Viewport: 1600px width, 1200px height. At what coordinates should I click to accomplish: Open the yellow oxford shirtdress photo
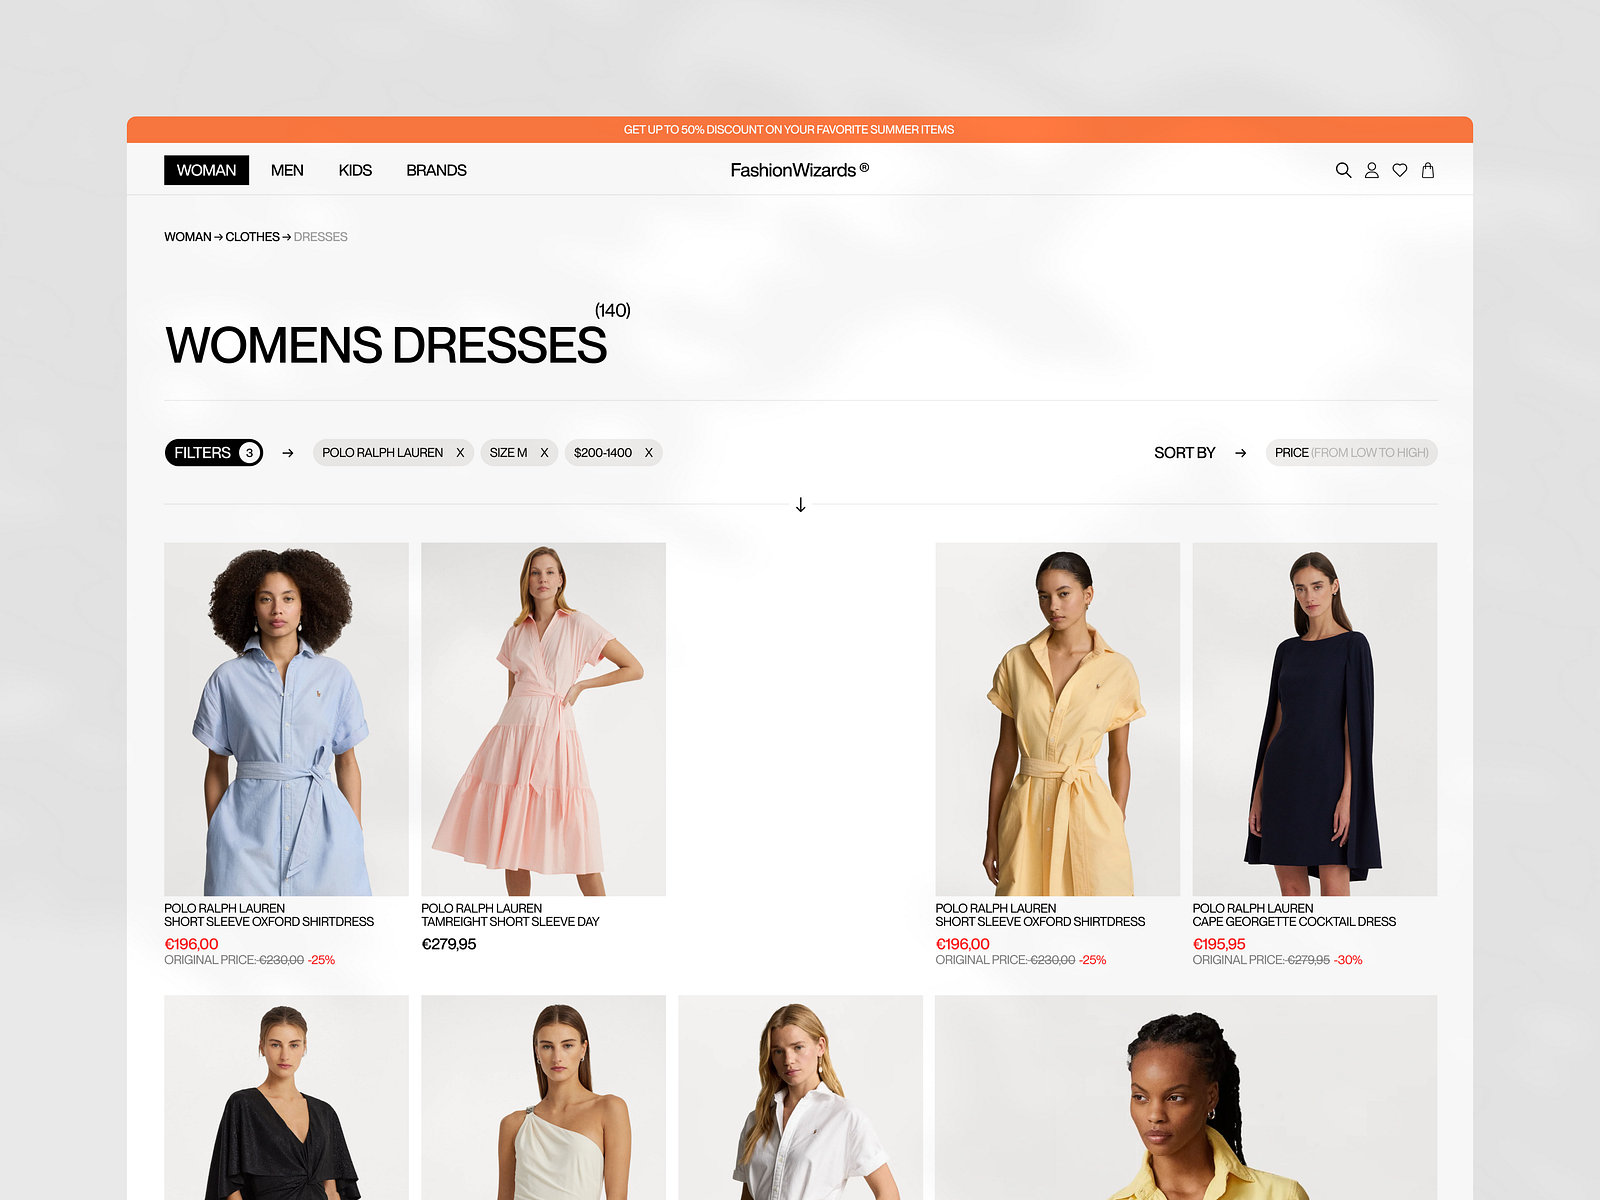(x=1057, y=719)
